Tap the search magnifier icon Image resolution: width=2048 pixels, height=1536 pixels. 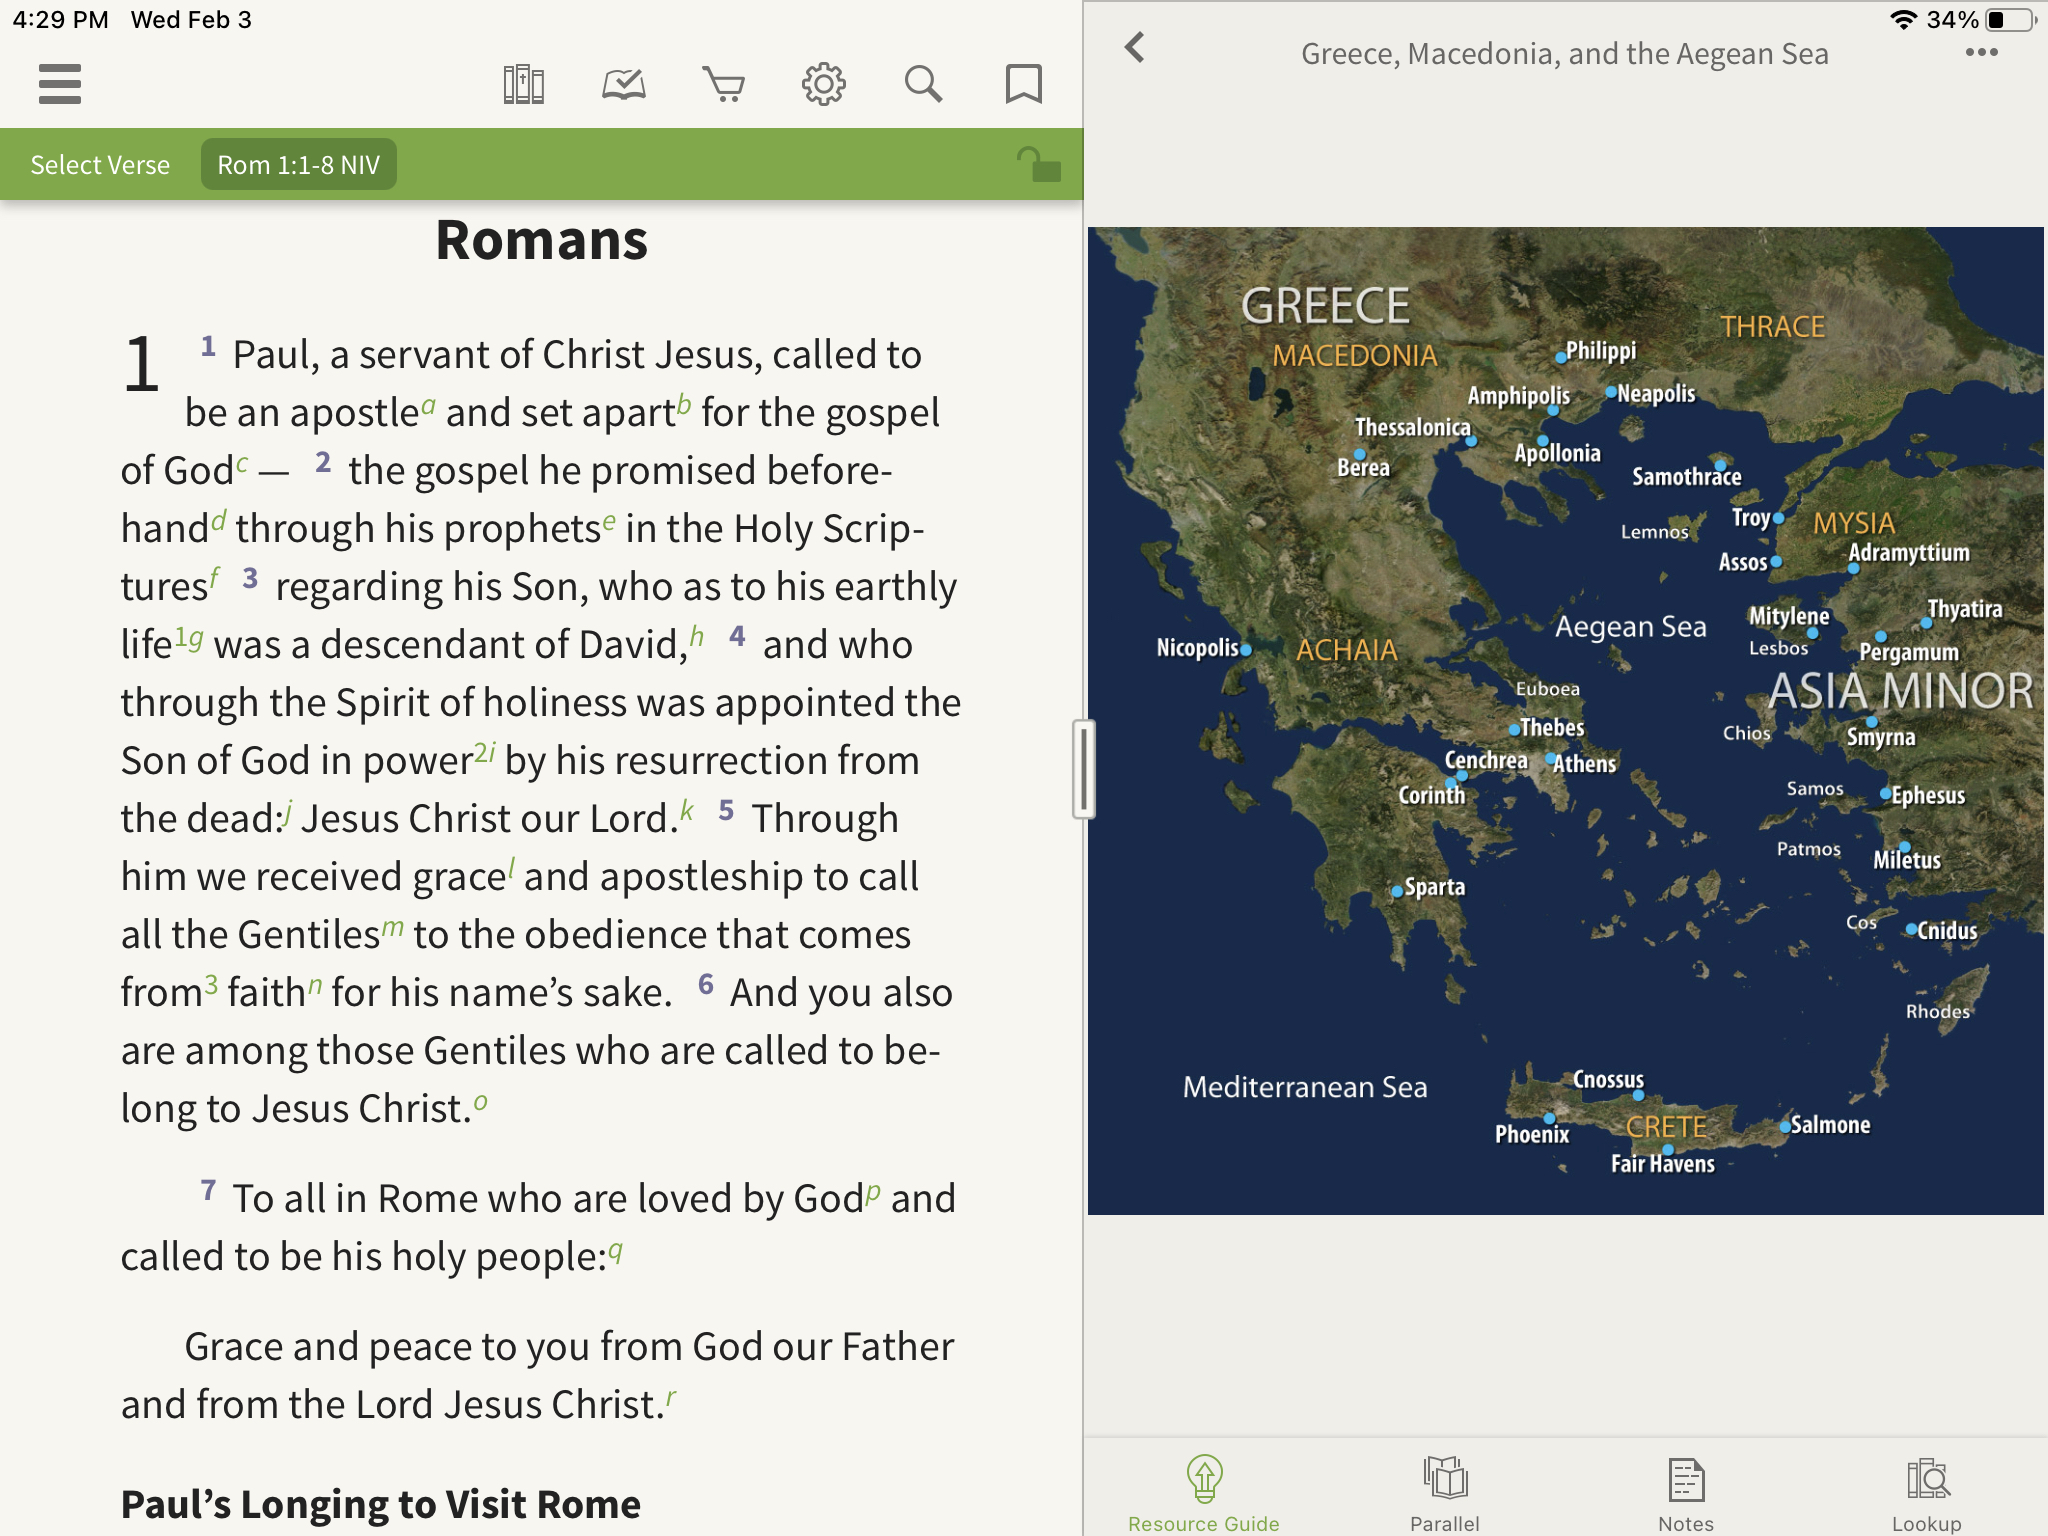(x=923, y=84)
